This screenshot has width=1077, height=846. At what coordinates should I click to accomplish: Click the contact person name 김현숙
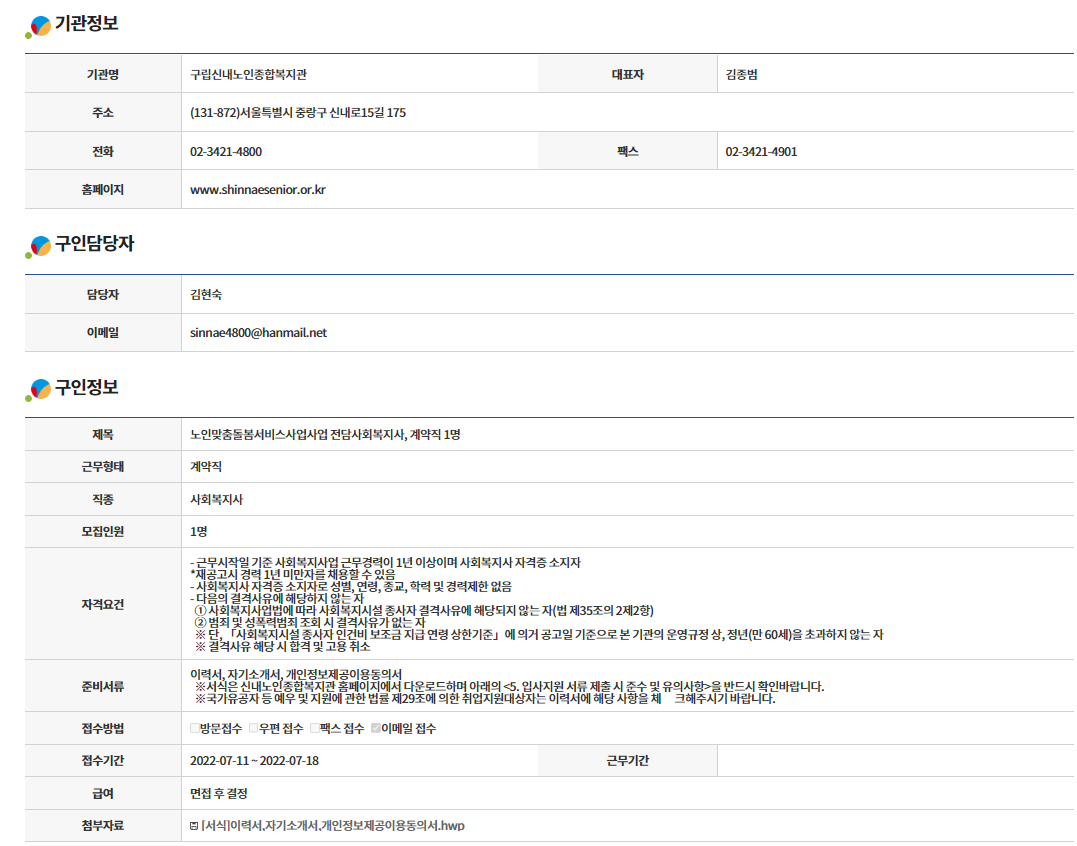[206, 295]
